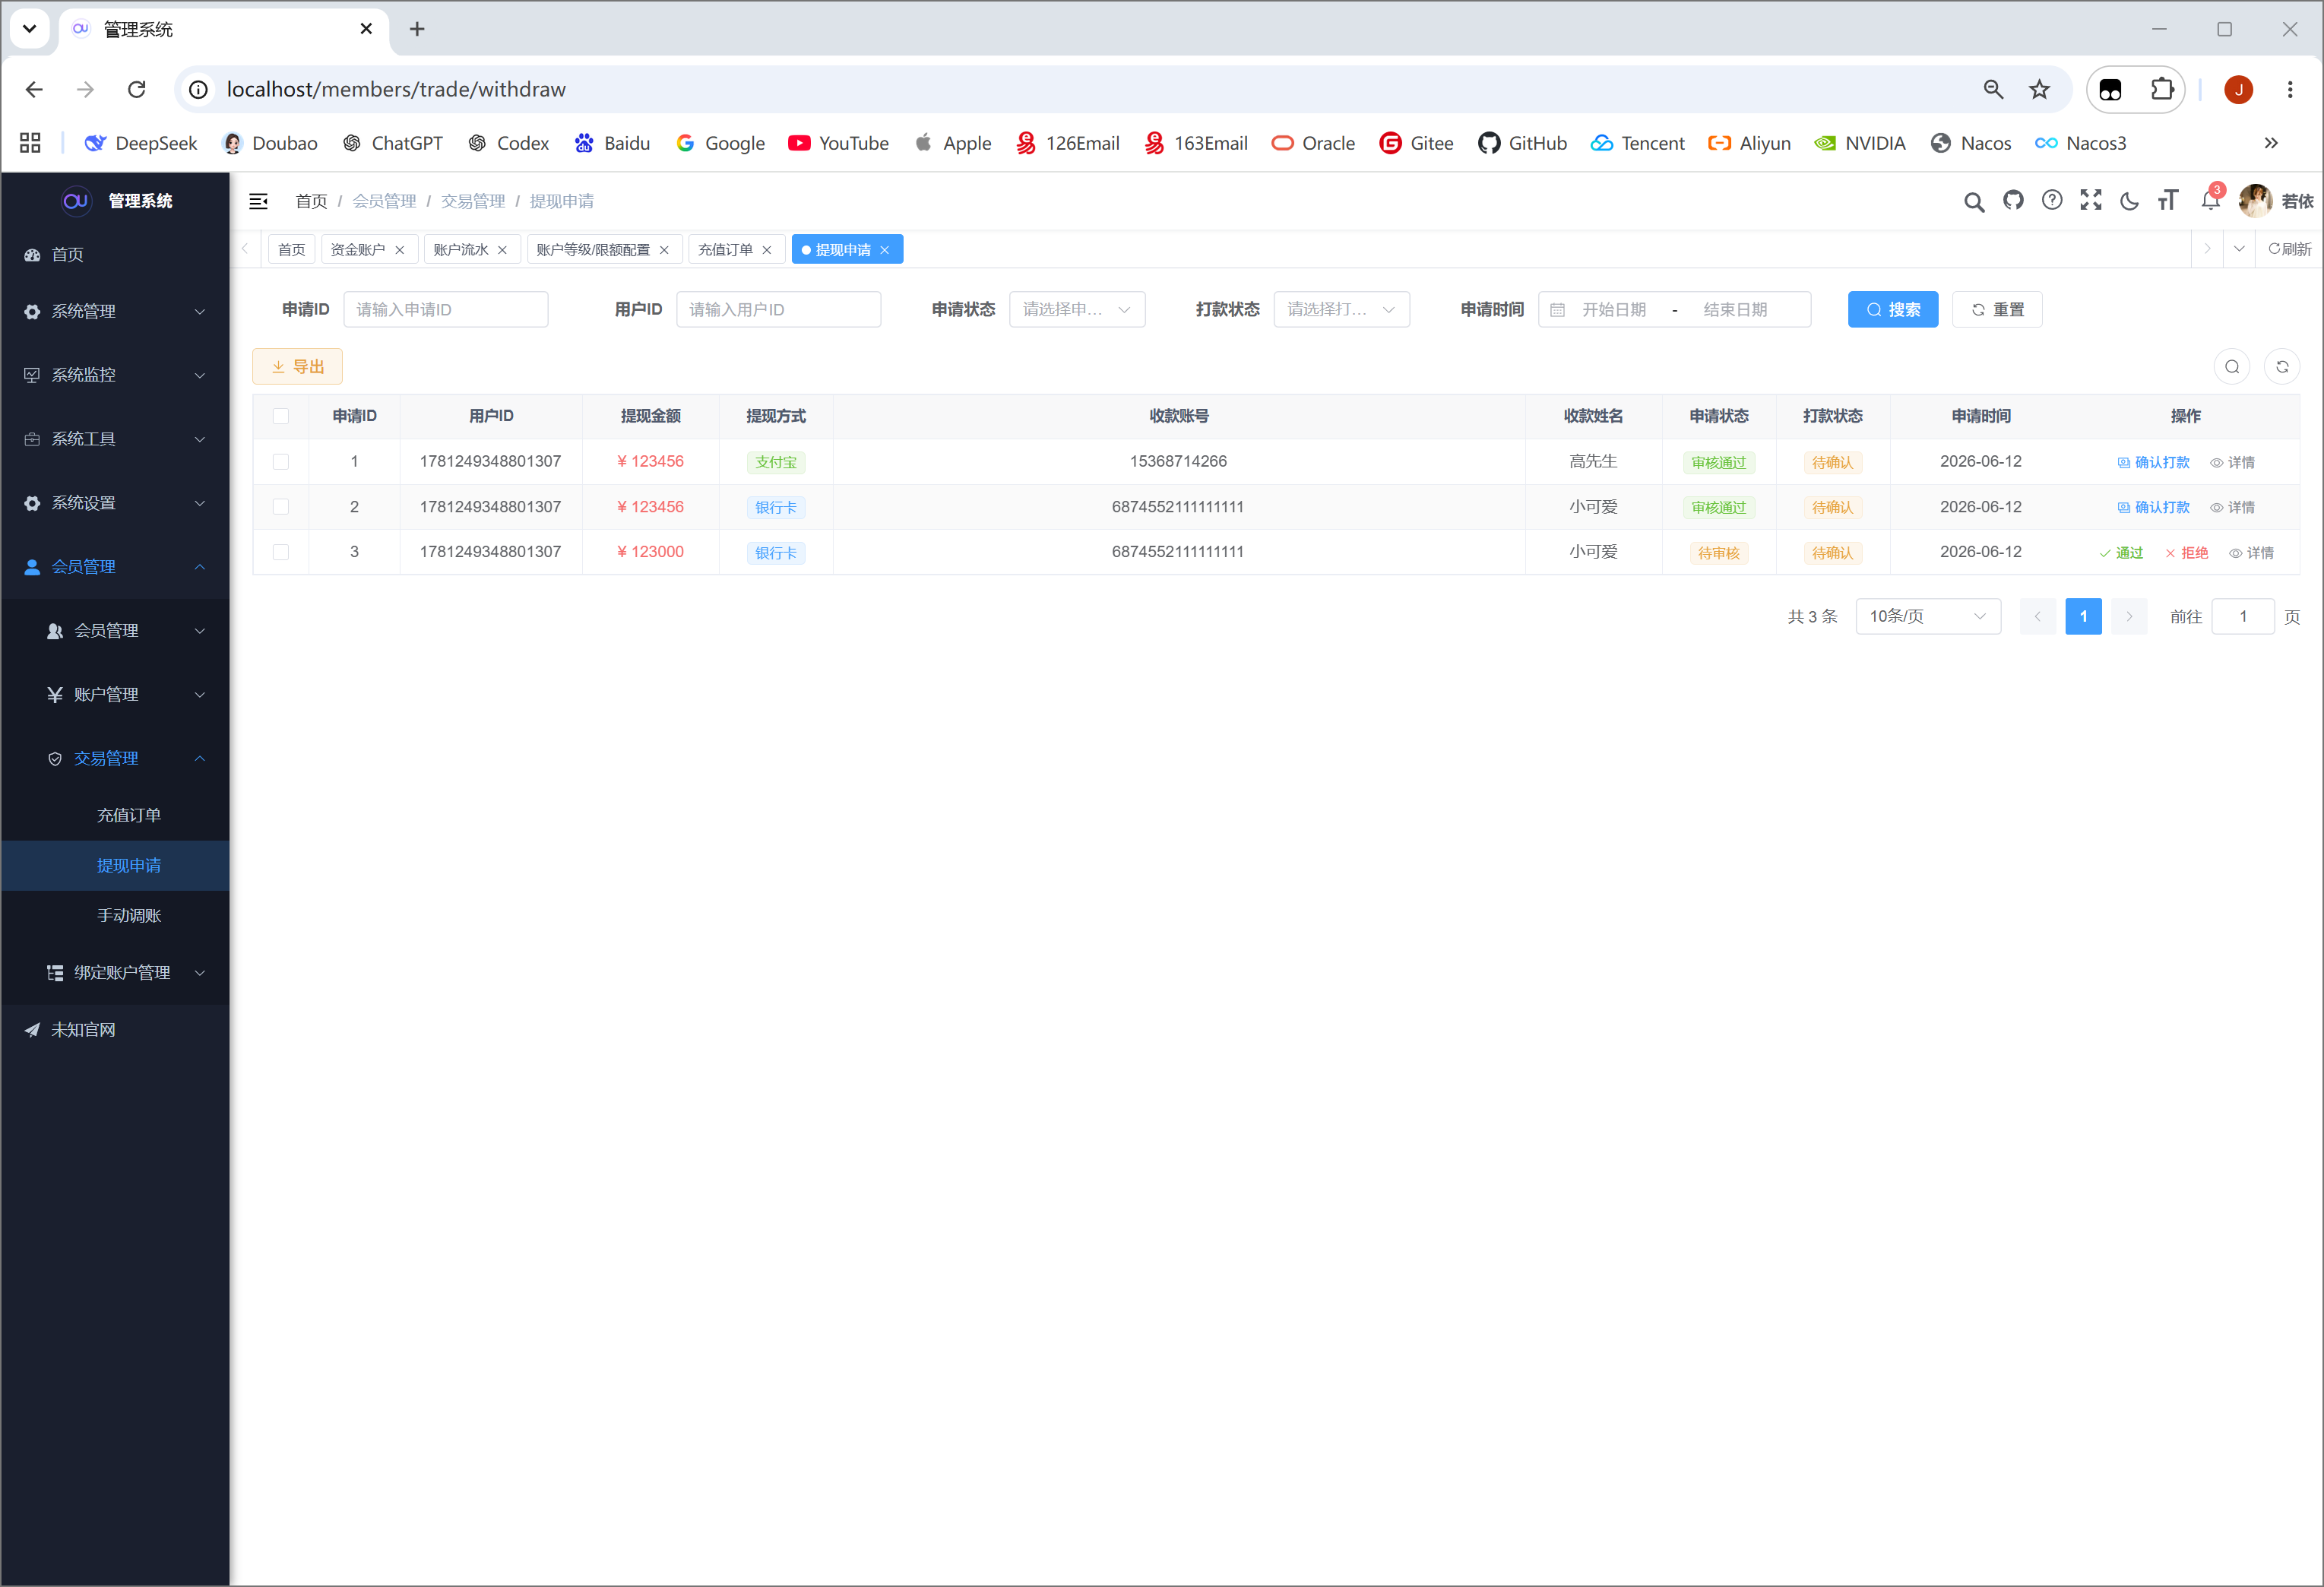2324x1587 pixels.
Task: Open the help document question icon
Action: (2052, 200)
